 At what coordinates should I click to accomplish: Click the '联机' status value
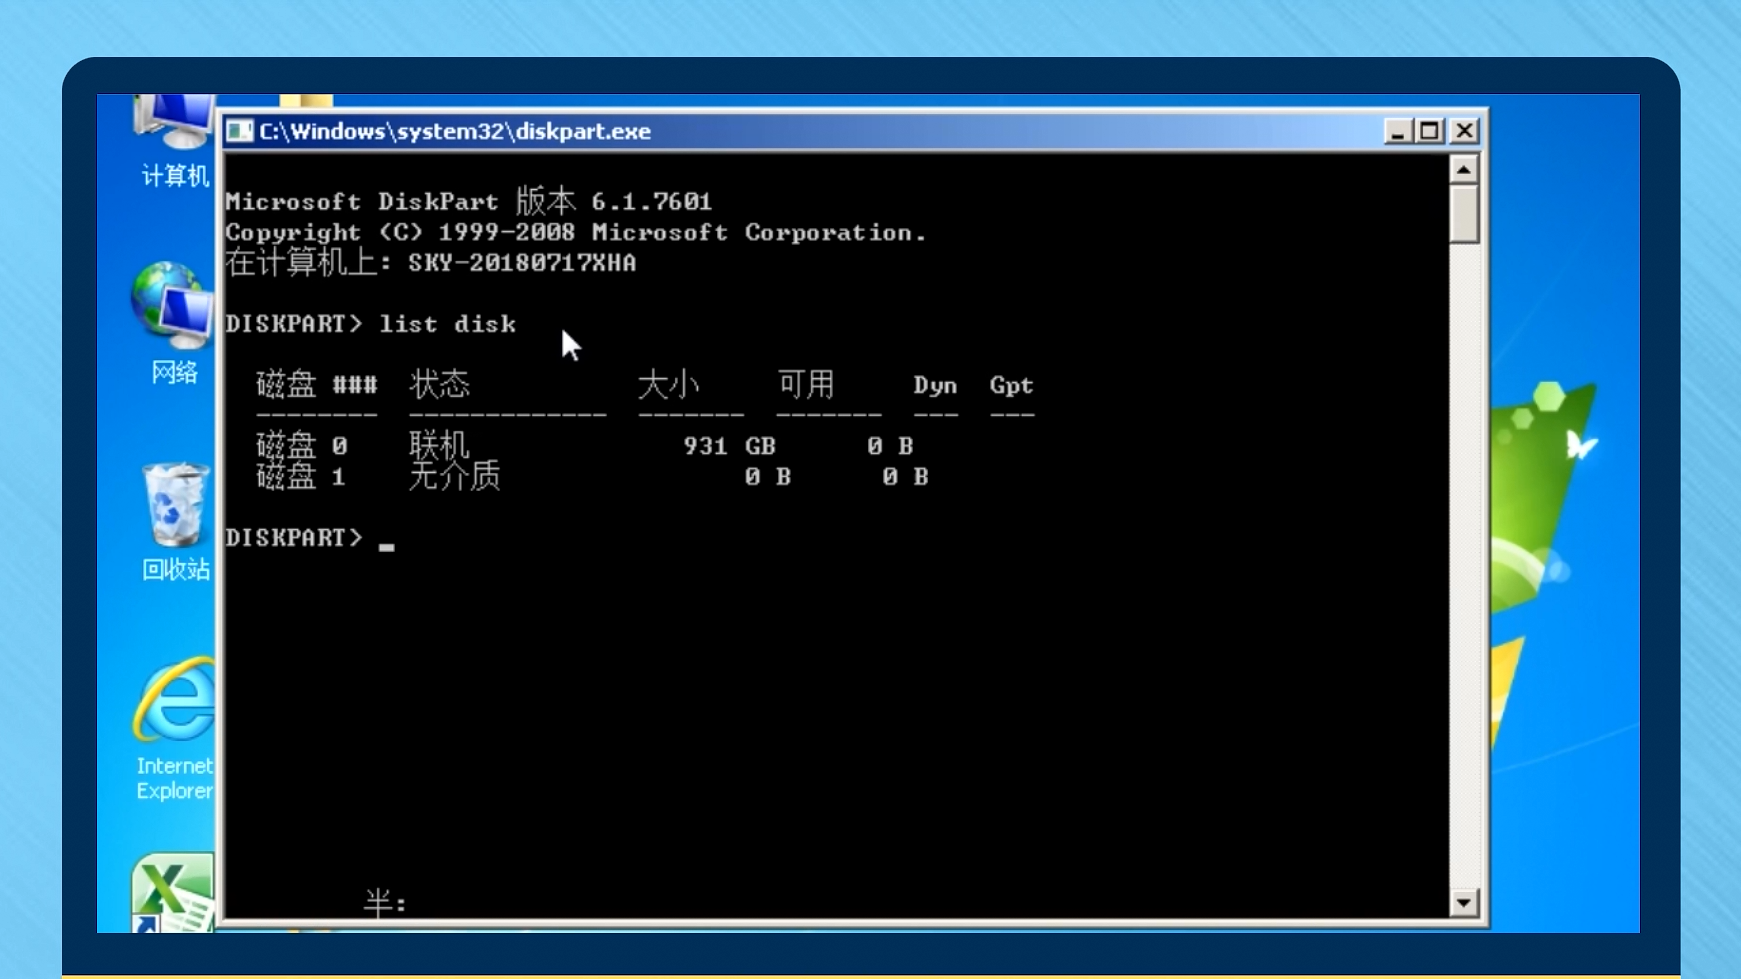click(x=439, y=445)
